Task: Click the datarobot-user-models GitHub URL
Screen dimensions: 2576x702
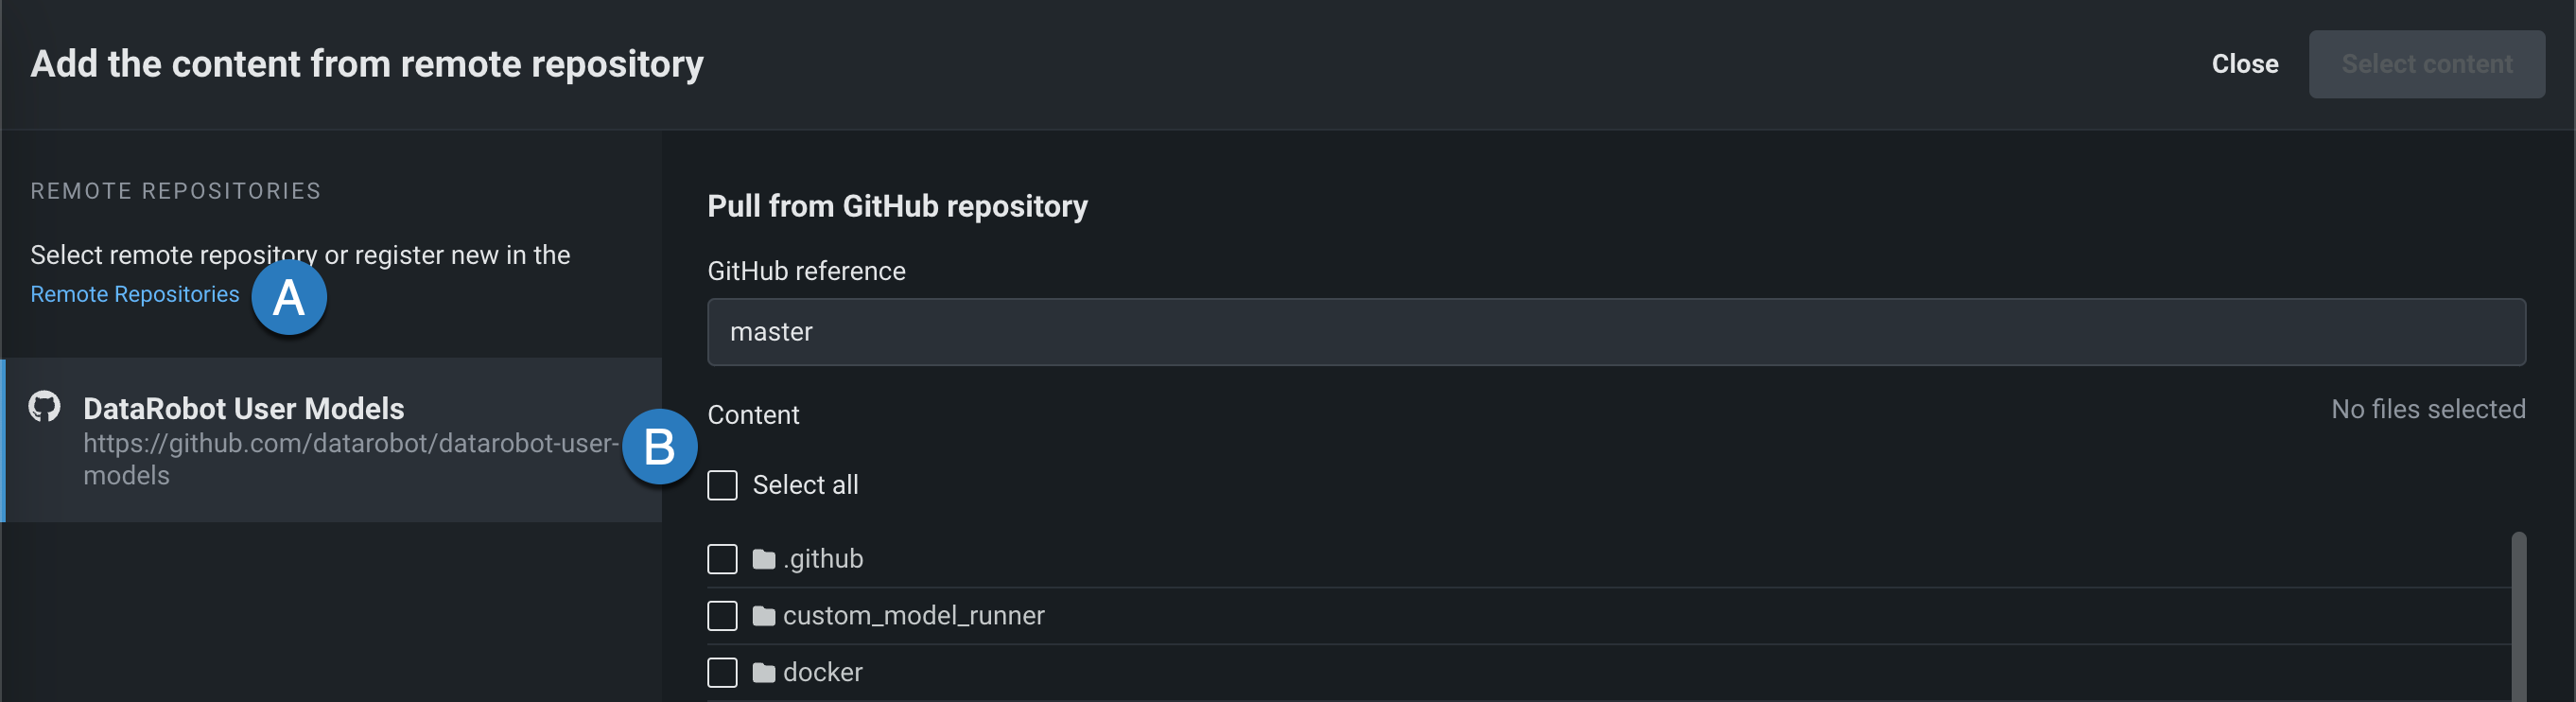Action: pos(350,458)
